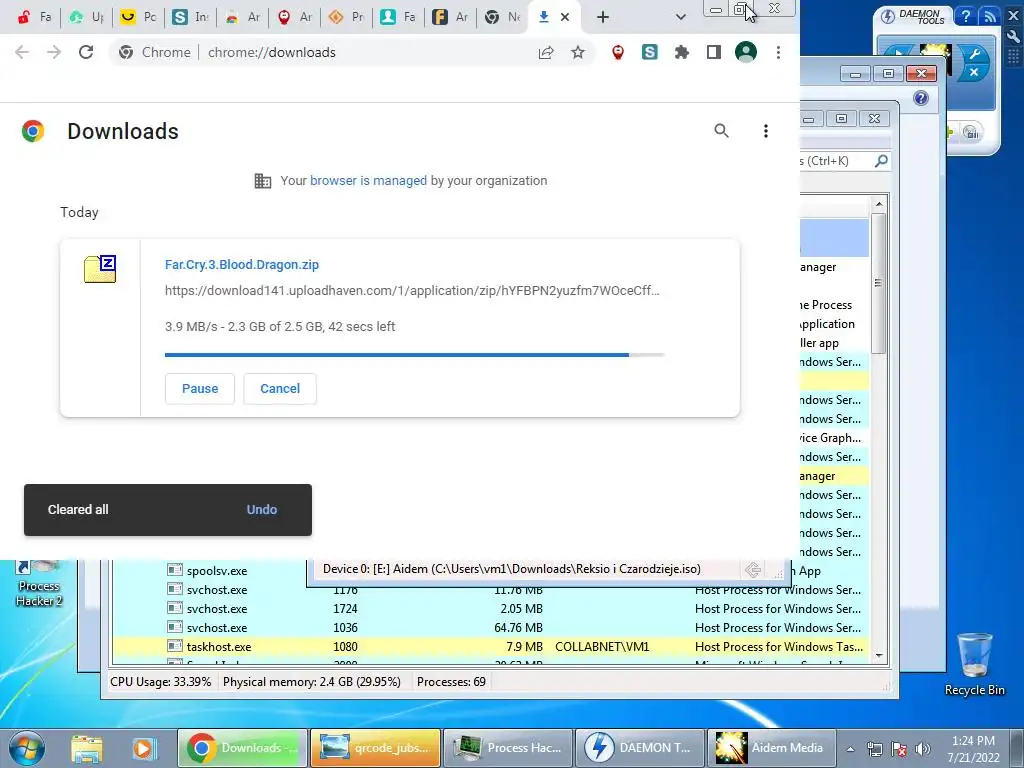This screenshot has width=1024, height=768.
Task: Reload the chrome://downloads page
Action: coord(86,52)
